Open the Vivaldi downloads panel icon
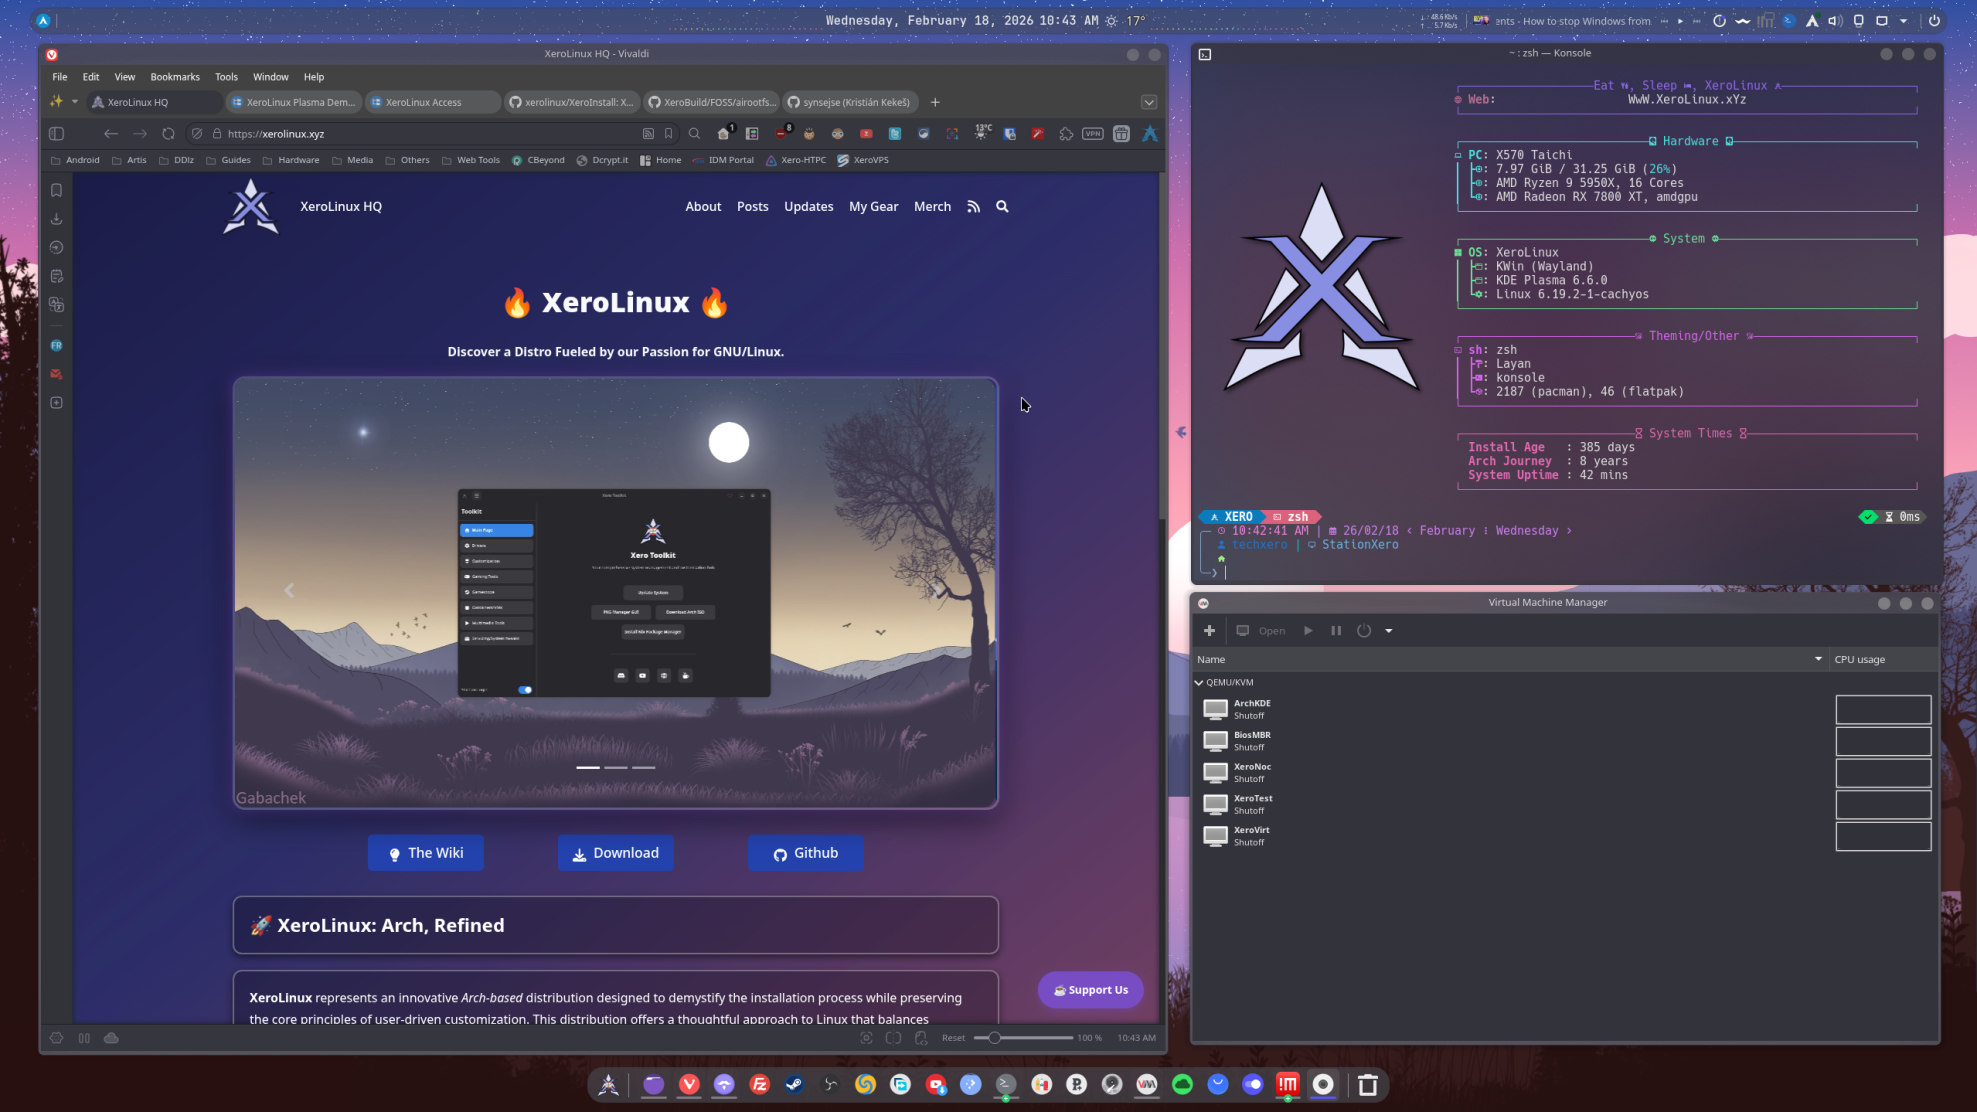Viewport: 1977px width, 1112px height. 57,219
